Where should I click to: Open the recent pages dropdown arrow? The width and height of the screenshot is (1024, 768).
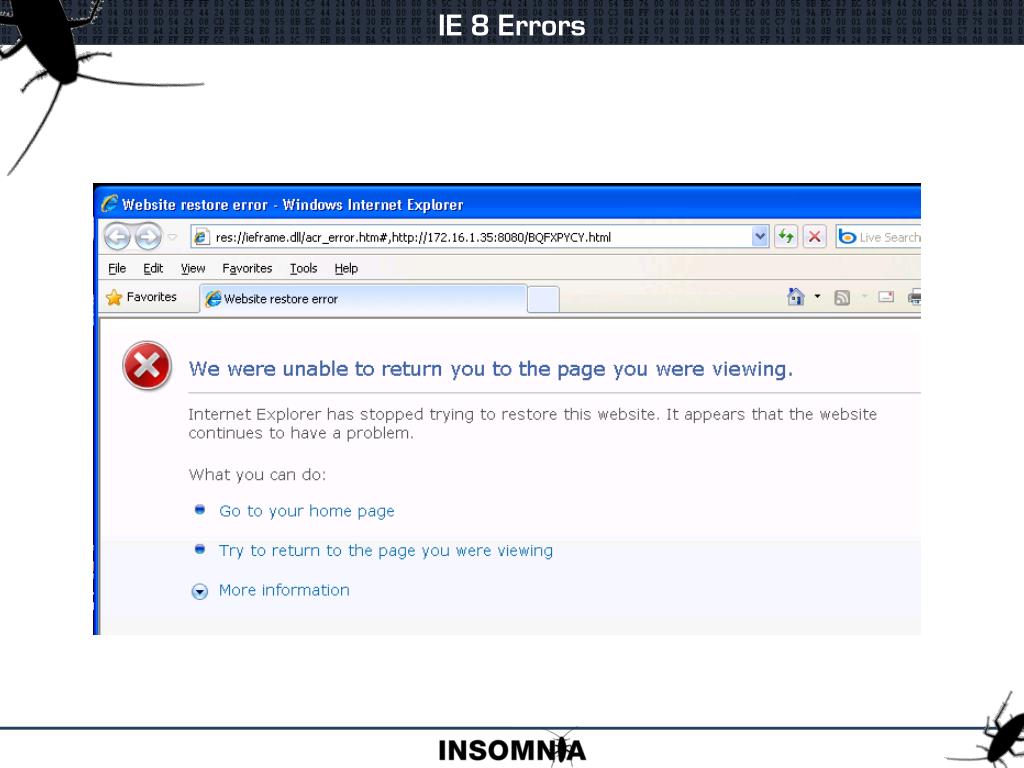pyautogui.click(x=172, y=237)
